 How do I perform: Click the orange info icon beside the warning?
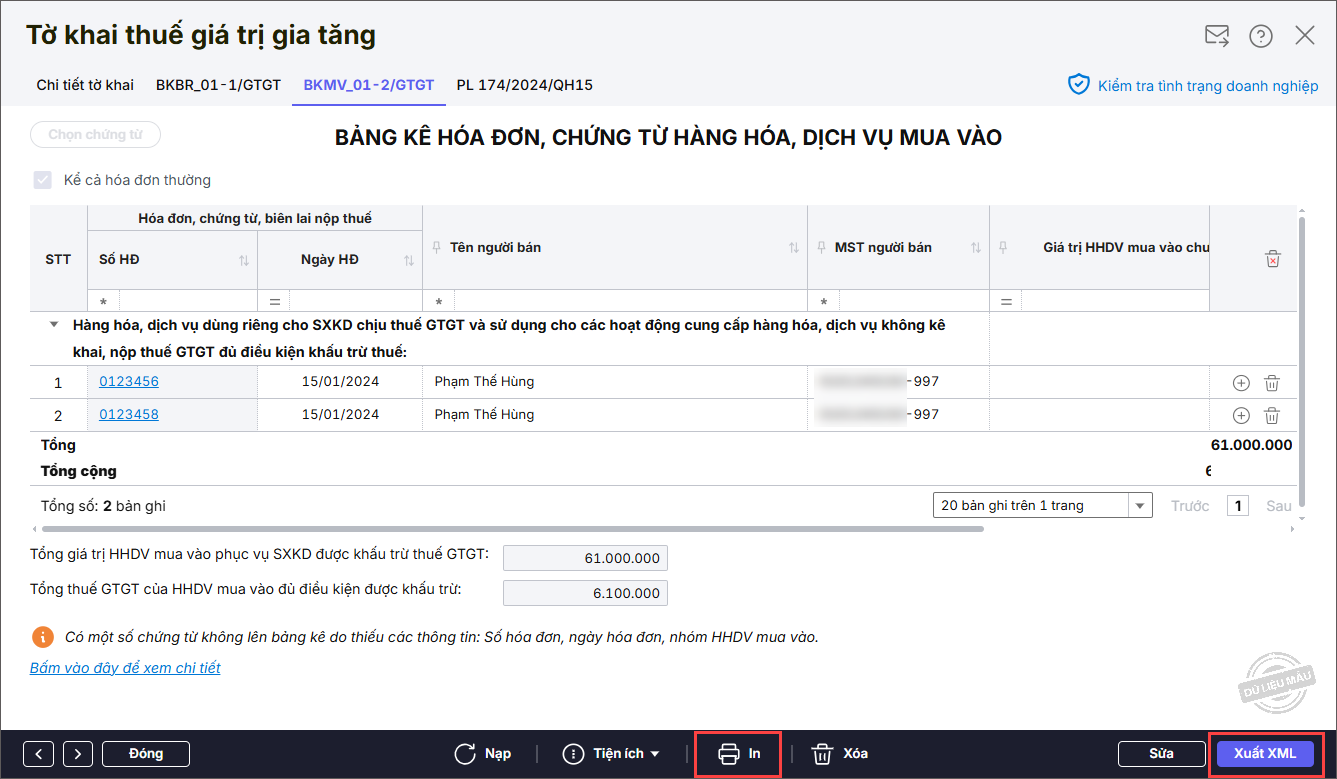[43, 636]
